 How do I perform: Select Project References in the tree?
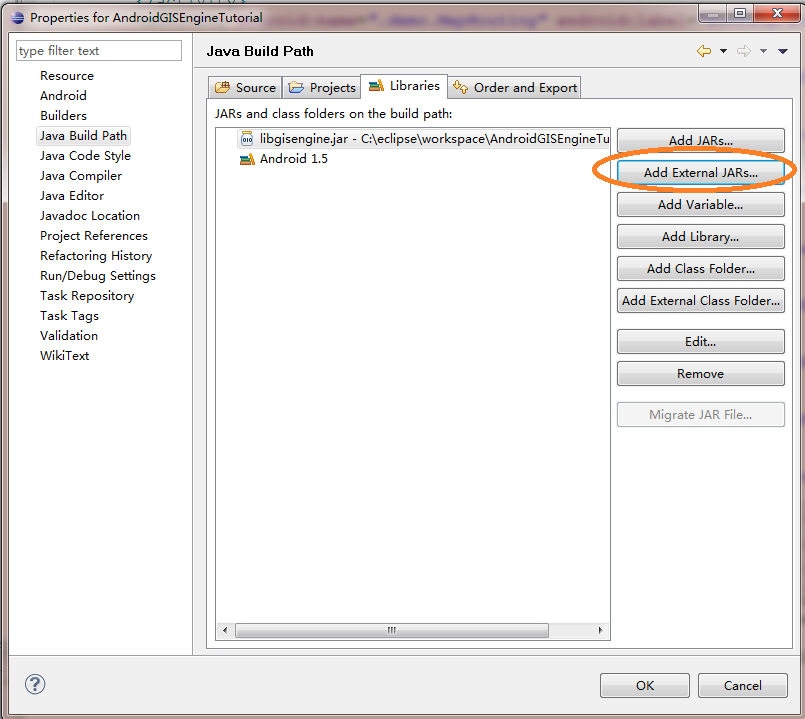click(94, 236)
